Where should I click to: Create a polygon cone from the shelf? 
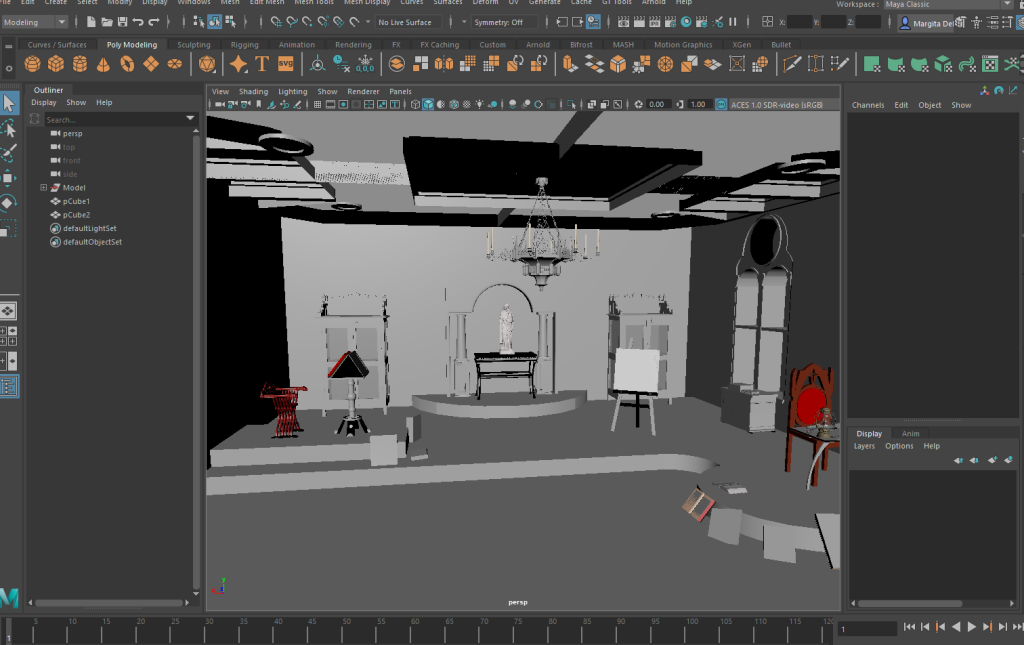tap(103, 64)
